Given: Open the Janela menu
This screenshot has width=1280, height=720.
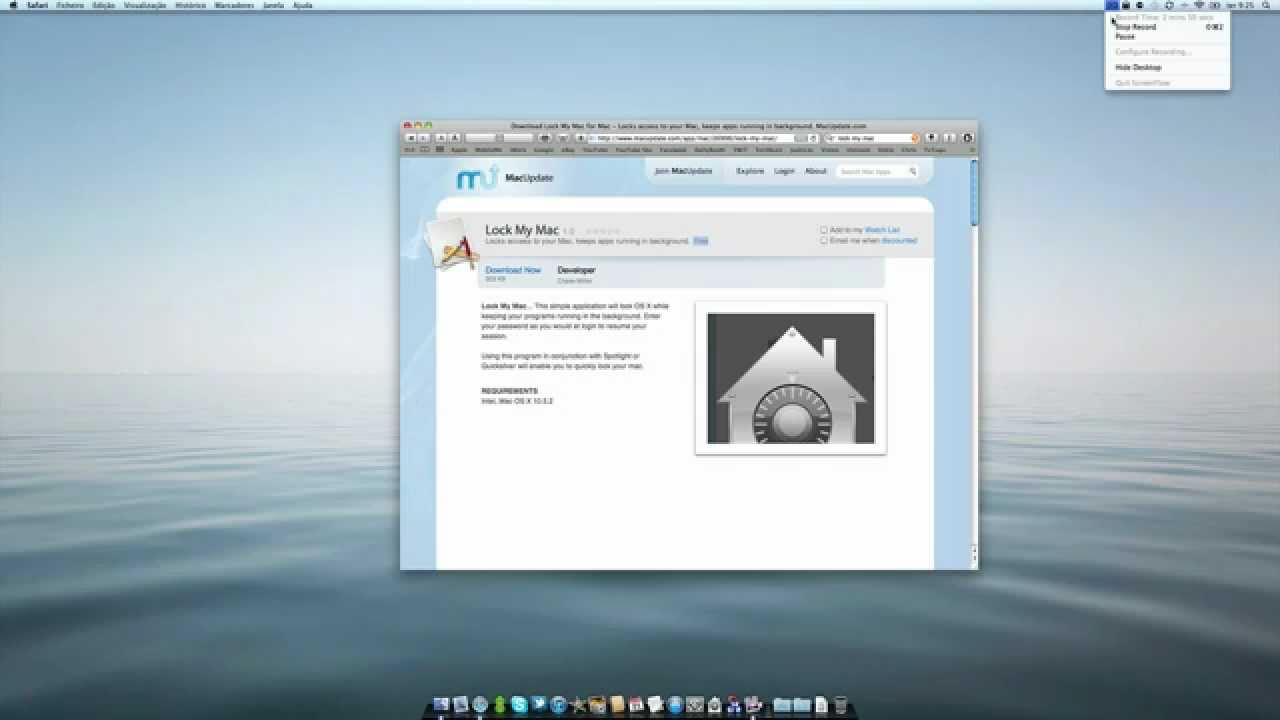Looking at the screenshot, I should pyautogui.click(x=273, y=5).
